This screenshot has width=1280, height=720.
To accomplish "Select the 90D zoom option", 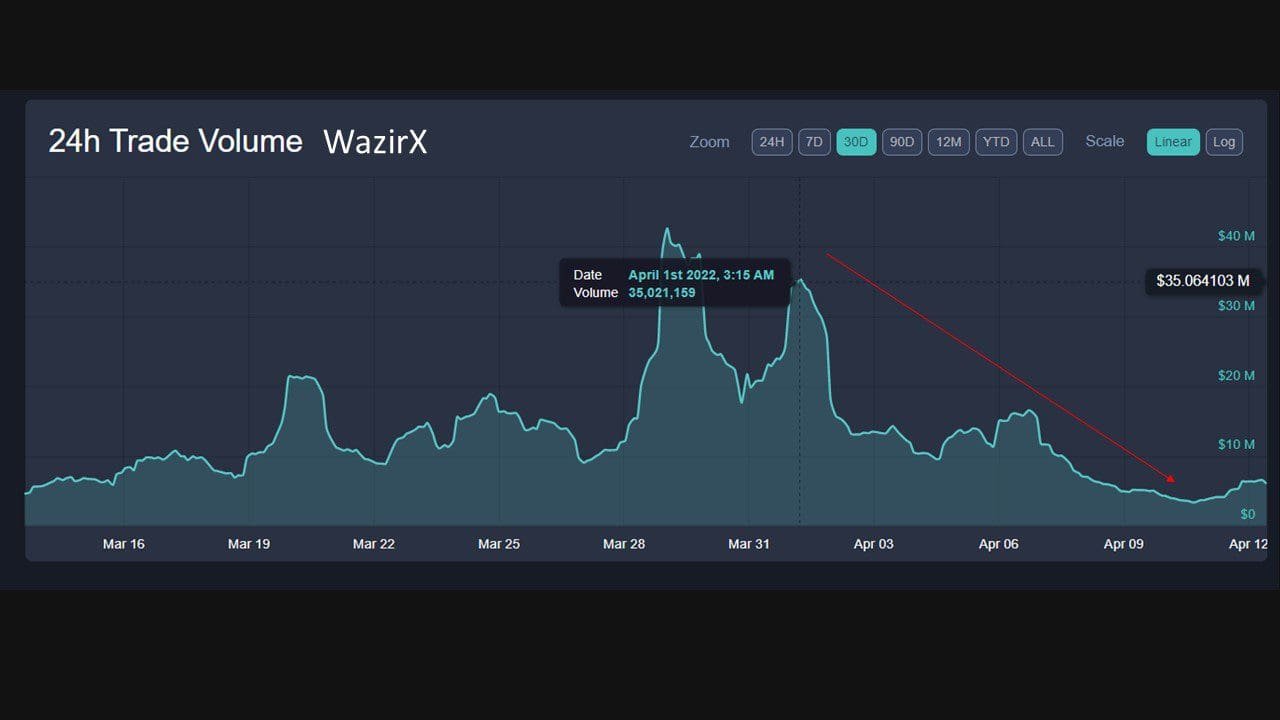I will pos(901,142).
